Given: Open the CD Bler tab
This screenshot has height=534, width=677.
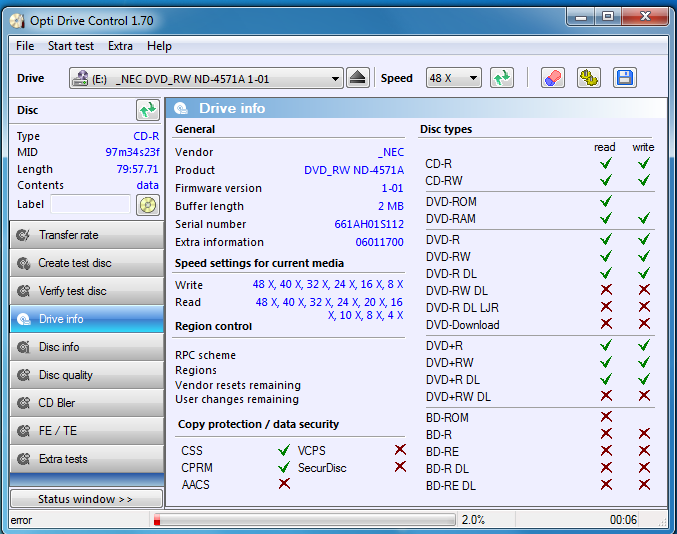Looking at the screenshot, I should (x=87, y=403).
